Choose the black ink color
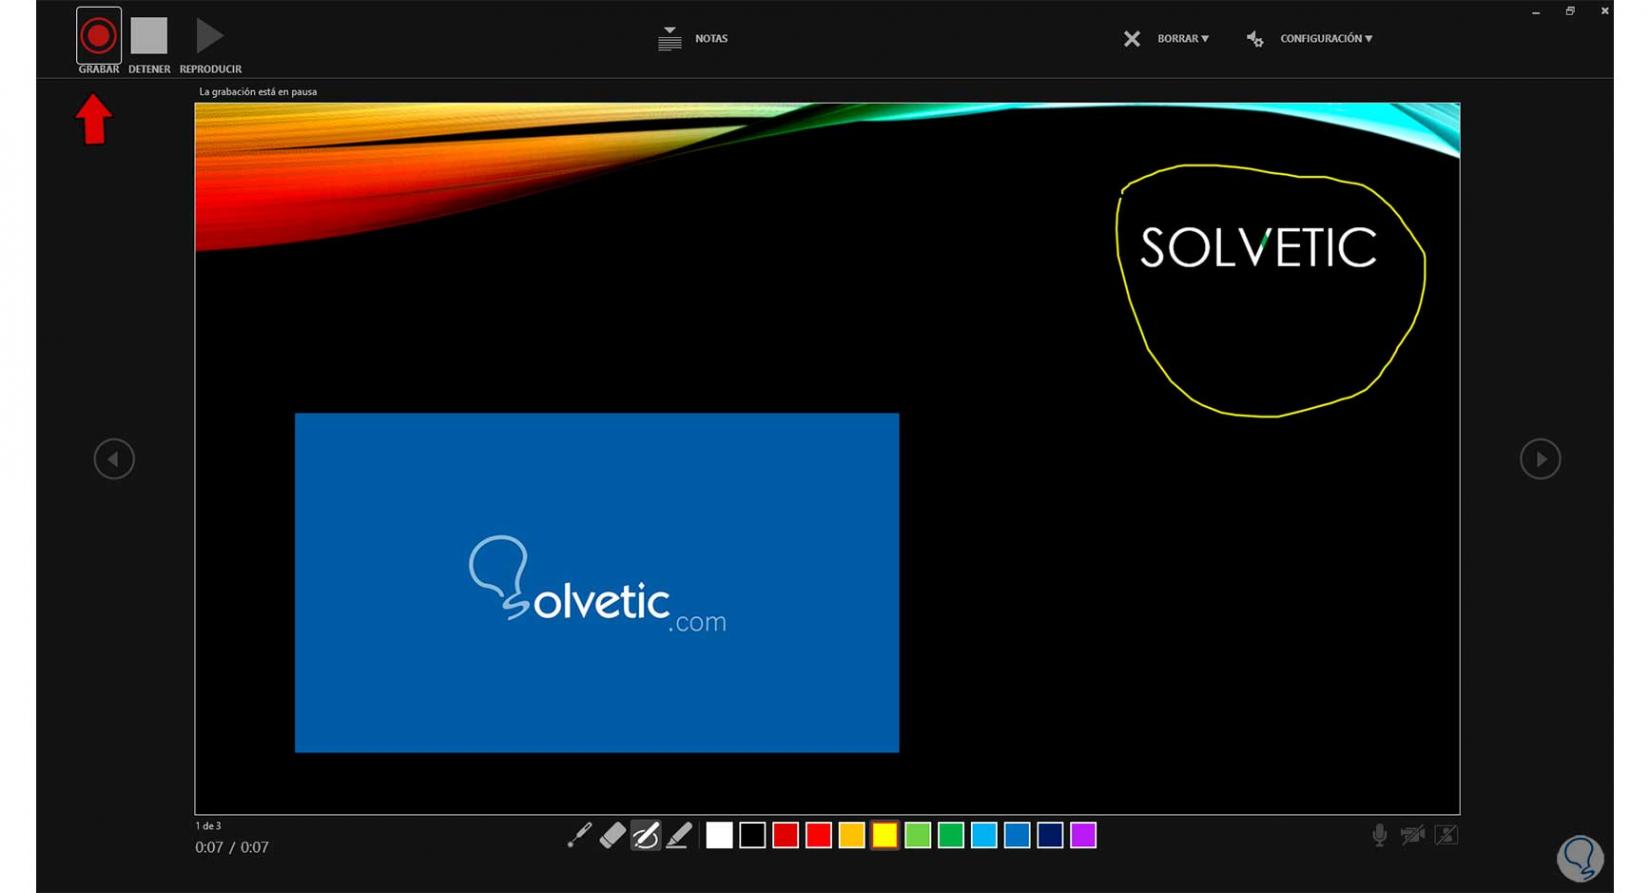The height and width of the screenshot is (893, 1650). [x=752, y=835]
